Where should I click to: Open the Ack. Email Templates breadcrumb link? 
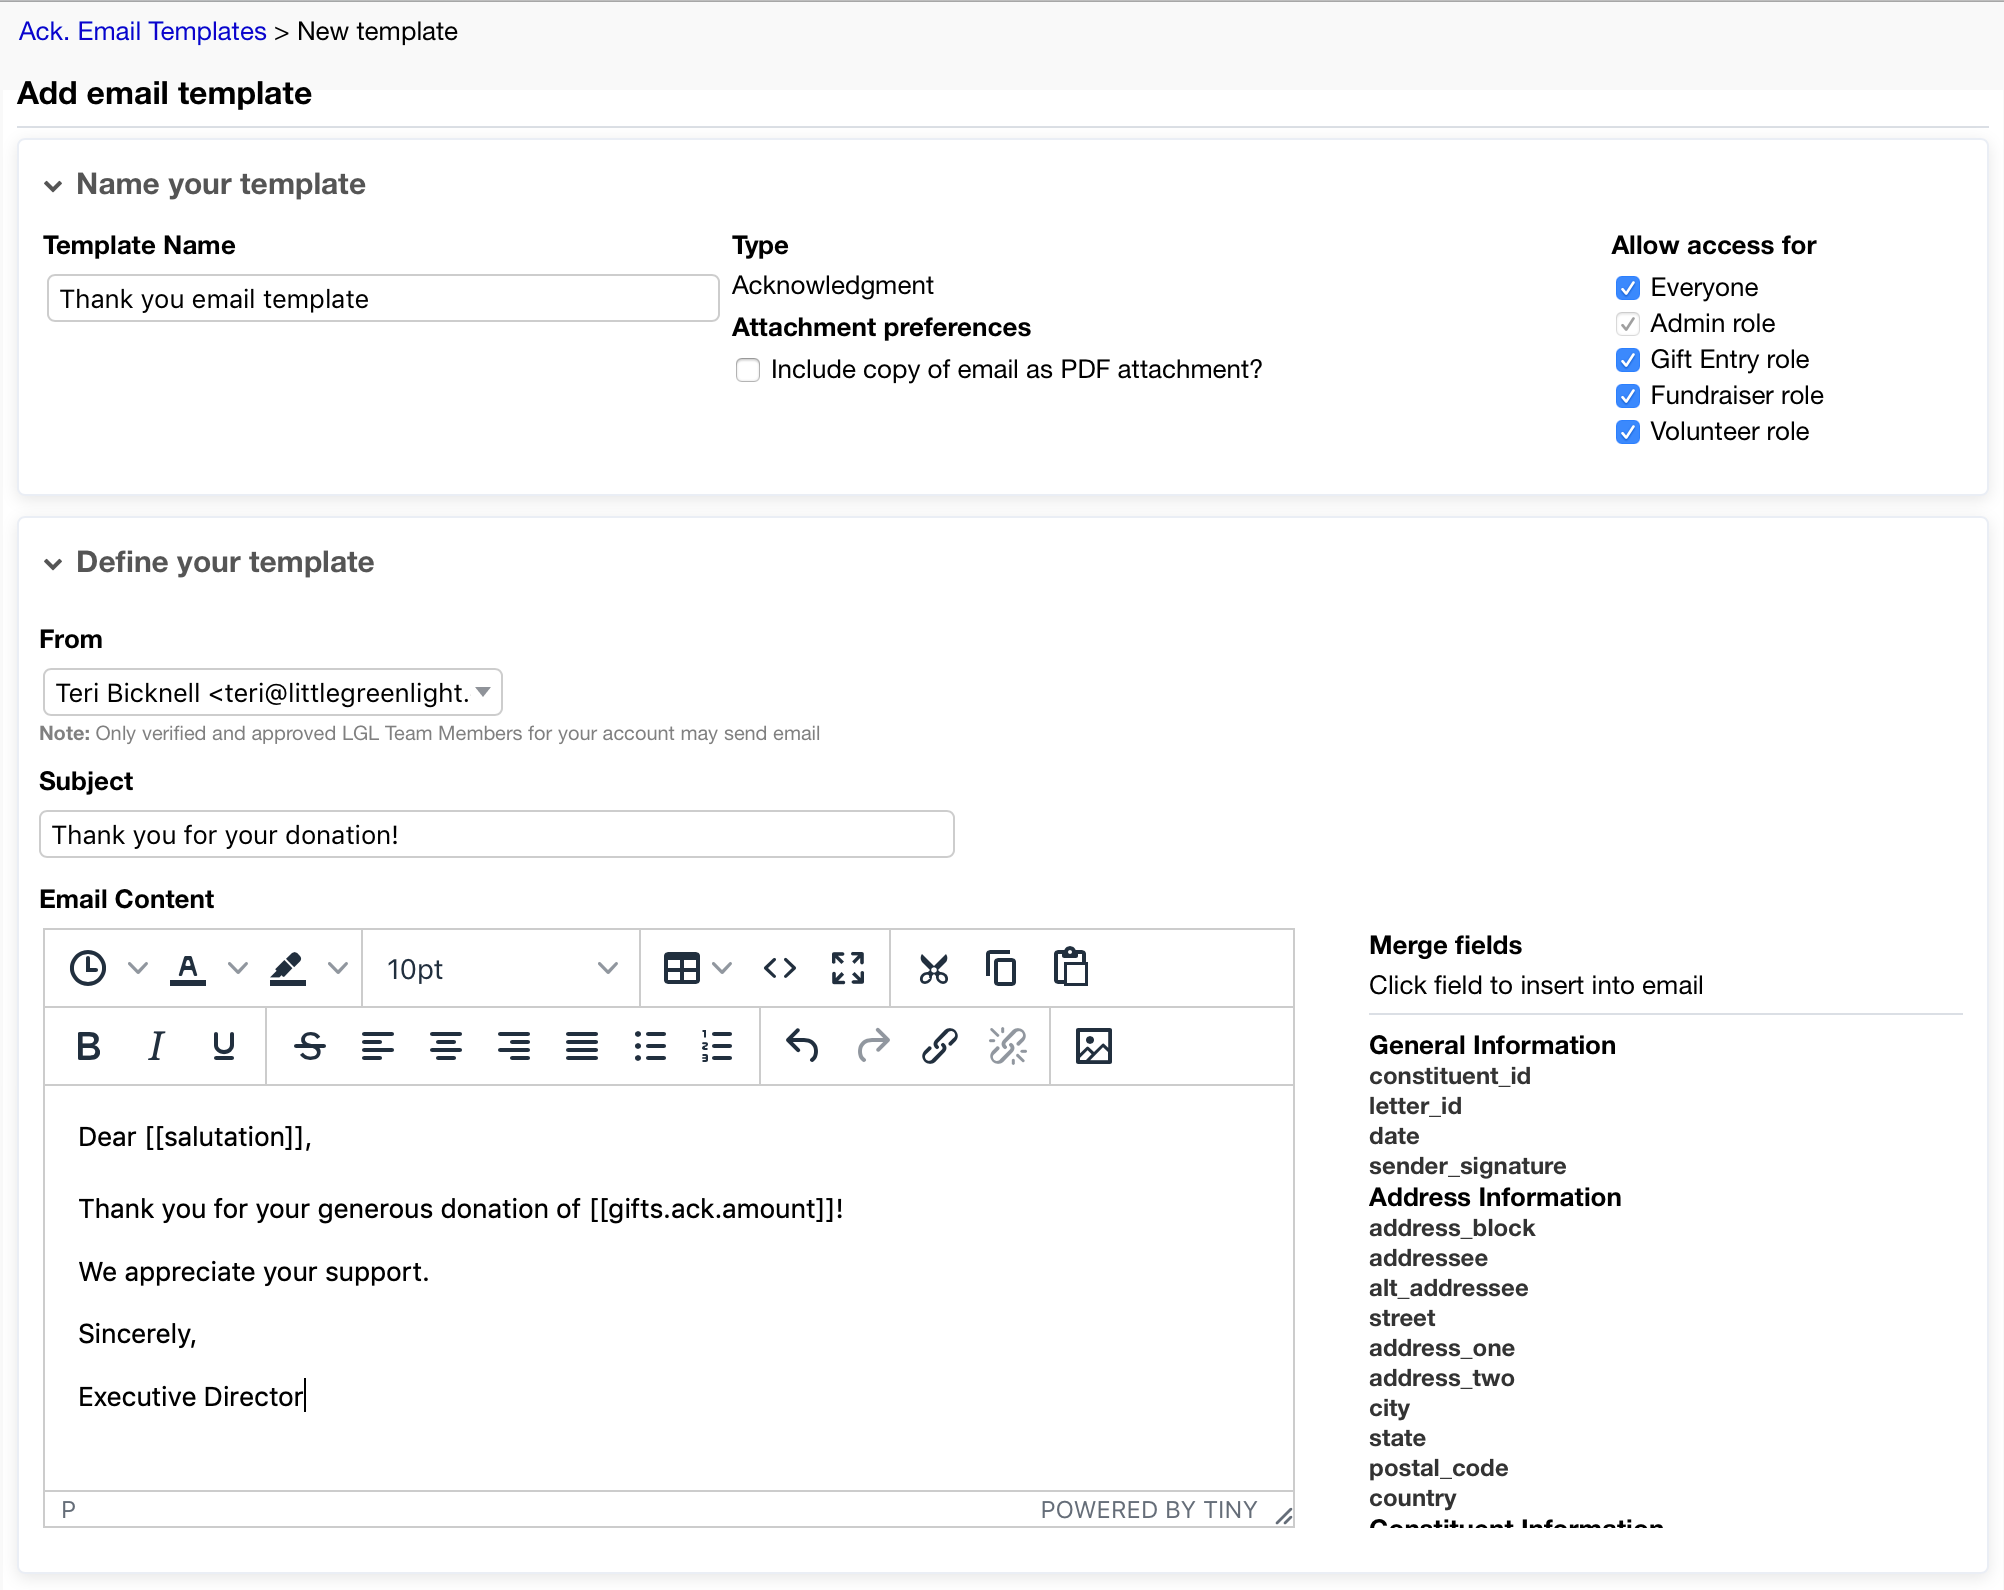[x=141, y=31]
